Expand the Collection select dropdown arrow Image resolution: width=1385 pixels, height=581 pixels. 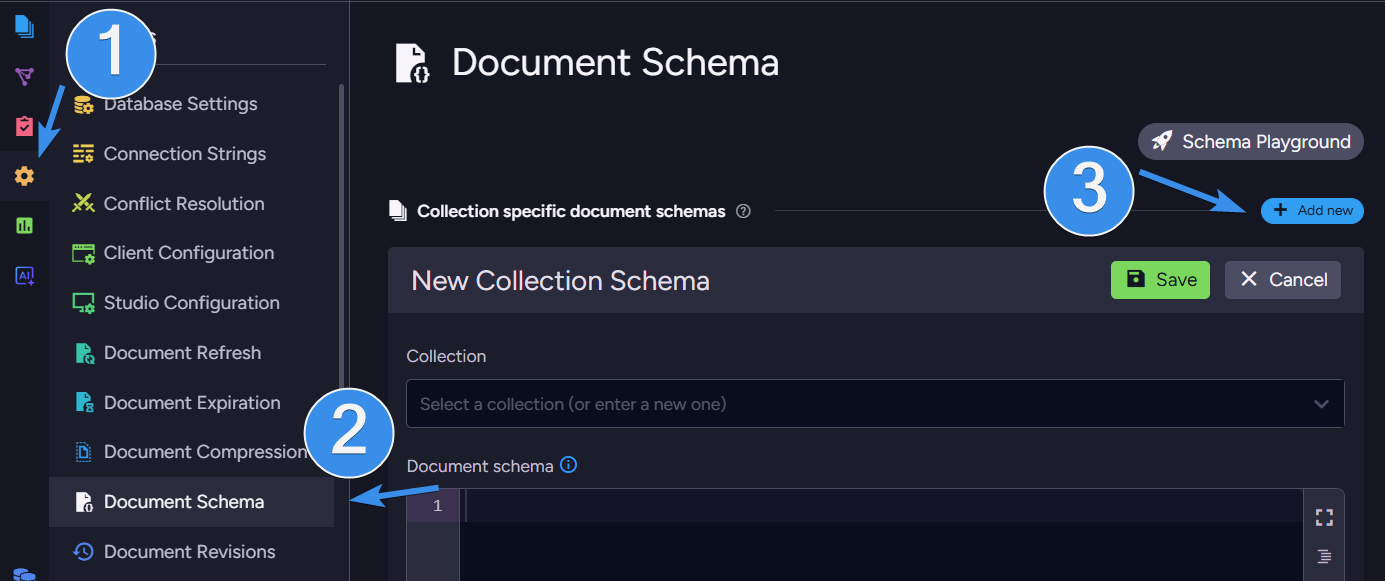point(1321,404)
